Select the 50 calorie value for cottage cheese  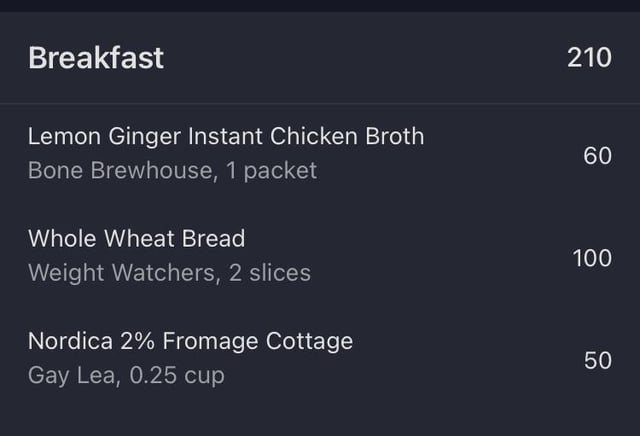[x=598, y=360]
